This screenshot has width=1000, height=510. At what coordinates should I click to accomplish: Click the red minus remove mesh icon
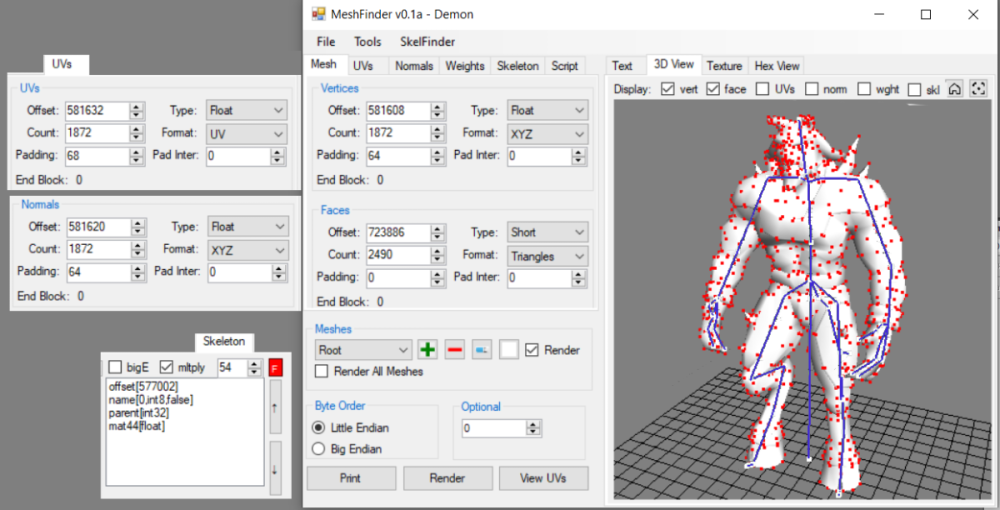[455, 350]
